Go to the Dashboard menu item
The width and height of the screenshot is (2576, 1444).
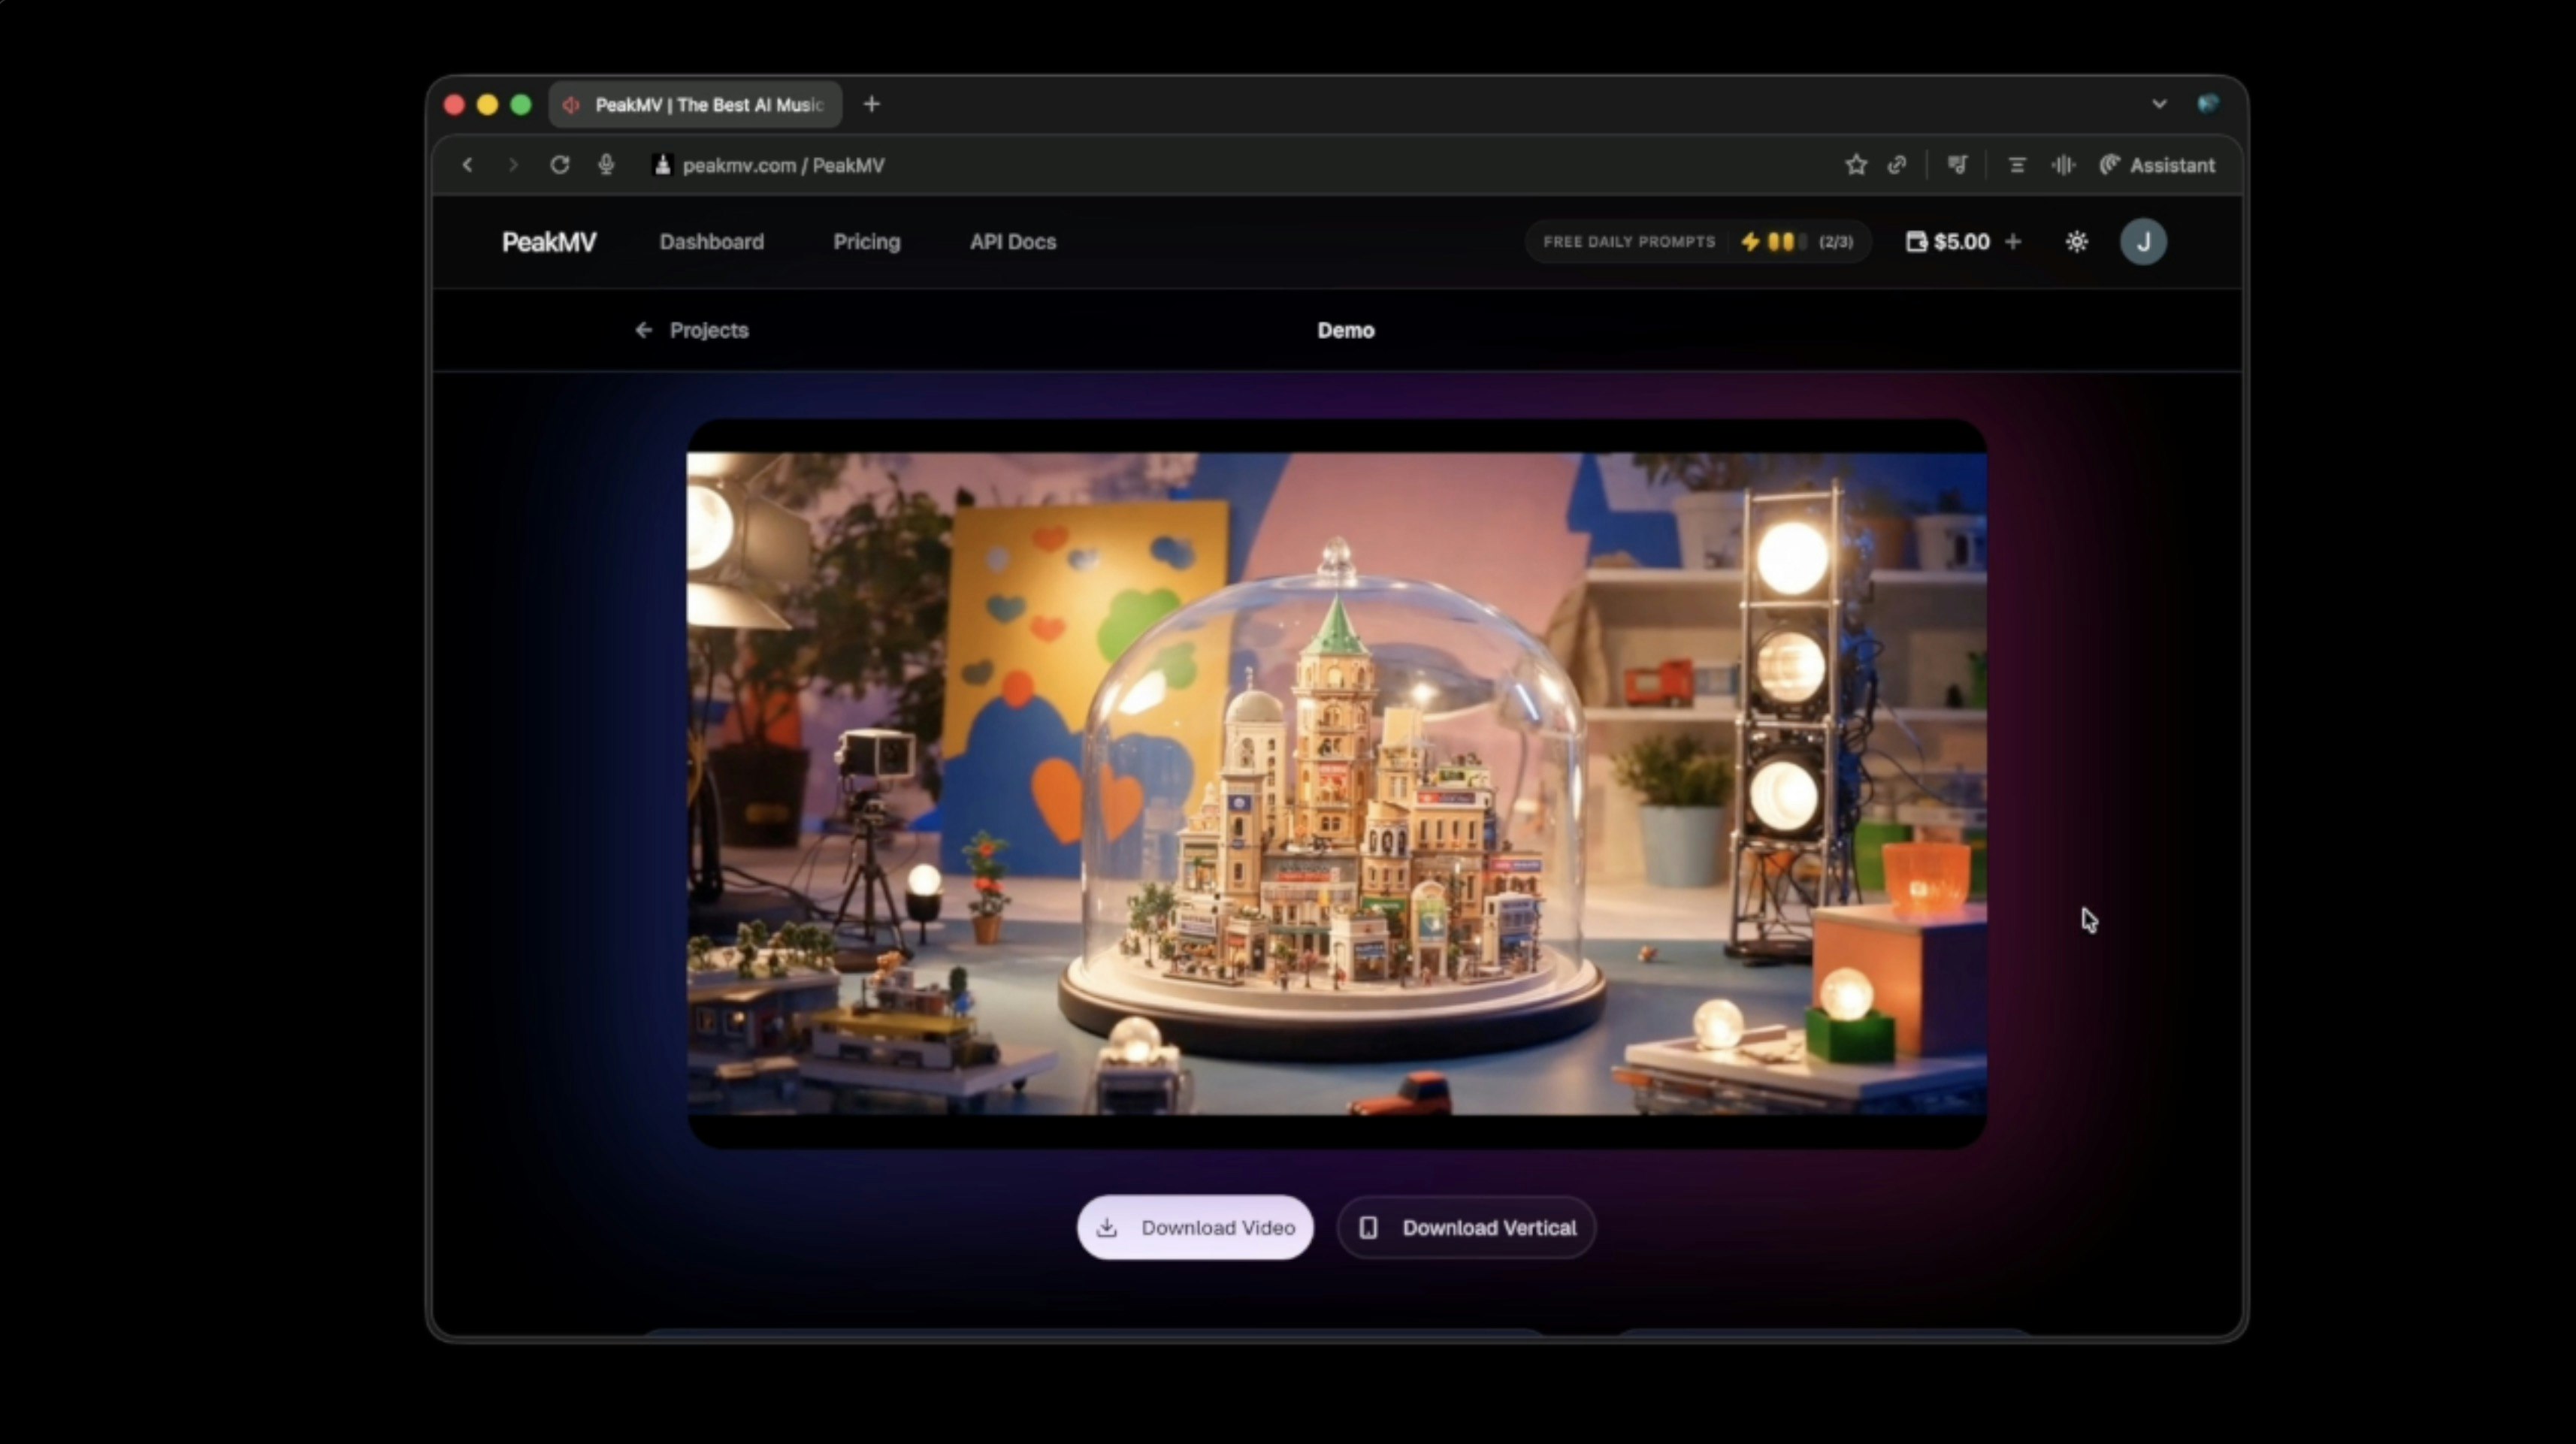point(712,241)
